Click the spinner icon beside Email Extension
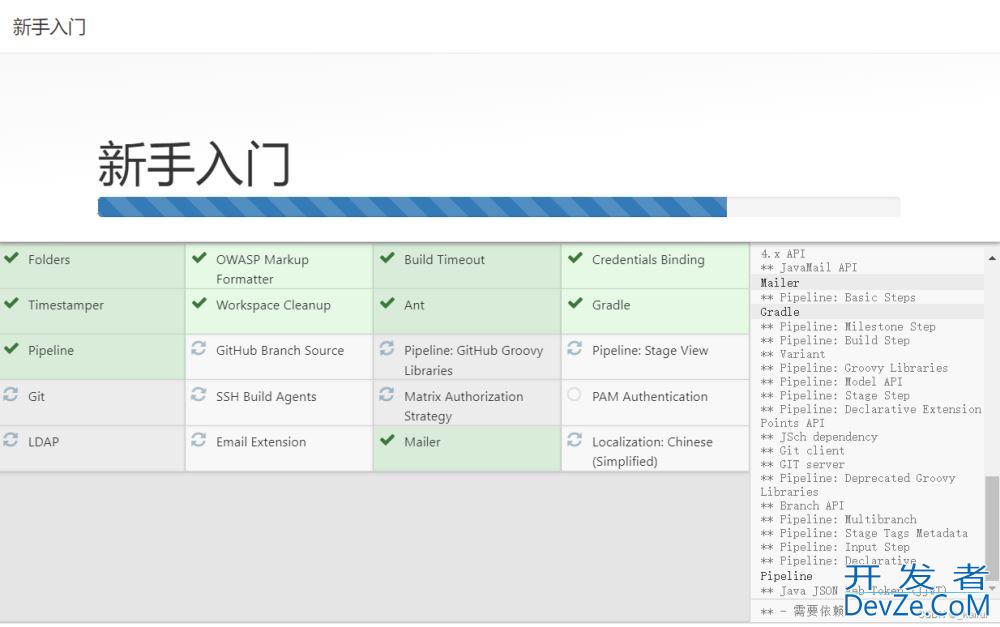This screenshot has height=627, width=1000. pyautogui.click(x=198, y=439)
